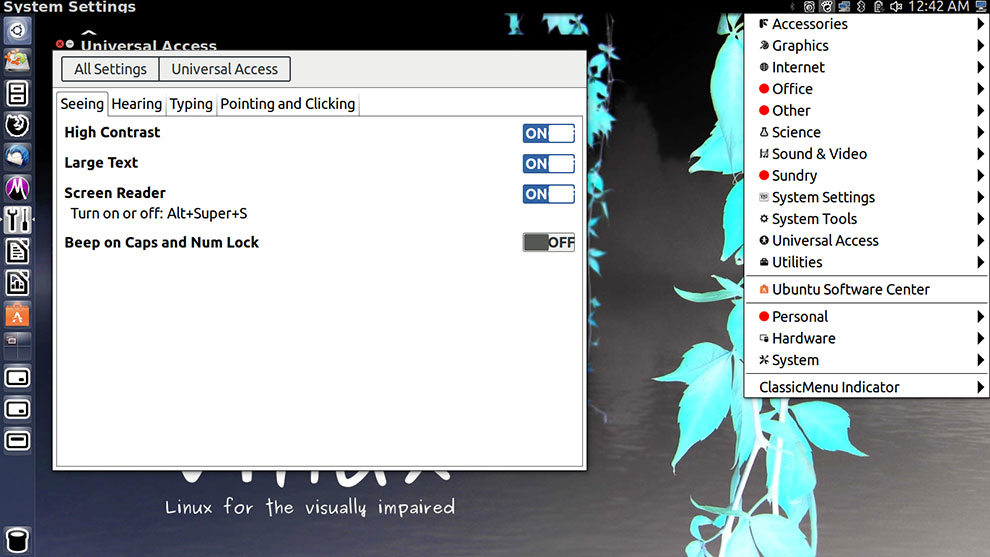Viewport: 990px width, 557px height.
Task: Open Universal Access entry in the menu
Action: point(867,241)
